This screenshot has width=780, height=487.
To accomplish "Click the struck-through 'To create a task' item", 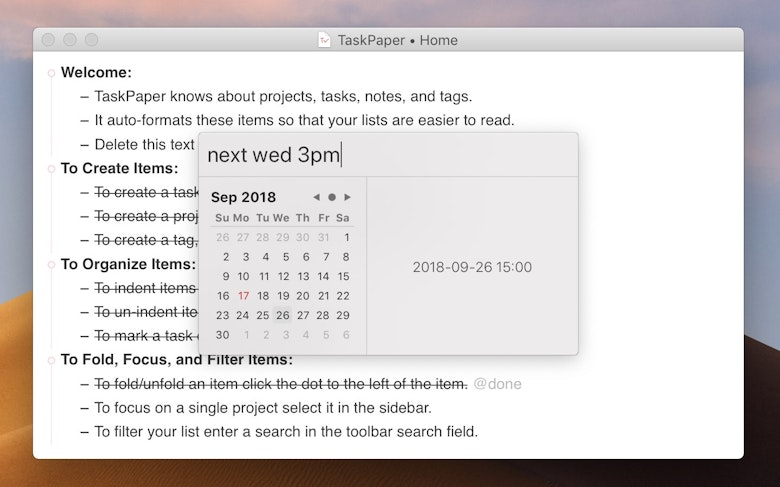I will [146, 192].
